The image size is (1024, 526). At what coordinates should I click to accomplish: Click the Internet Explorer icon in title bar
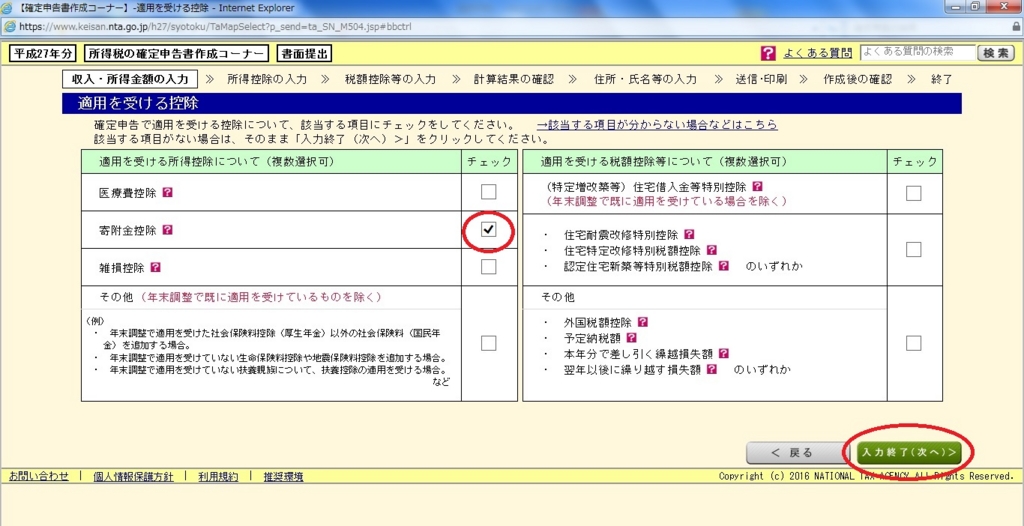[8, 8]
